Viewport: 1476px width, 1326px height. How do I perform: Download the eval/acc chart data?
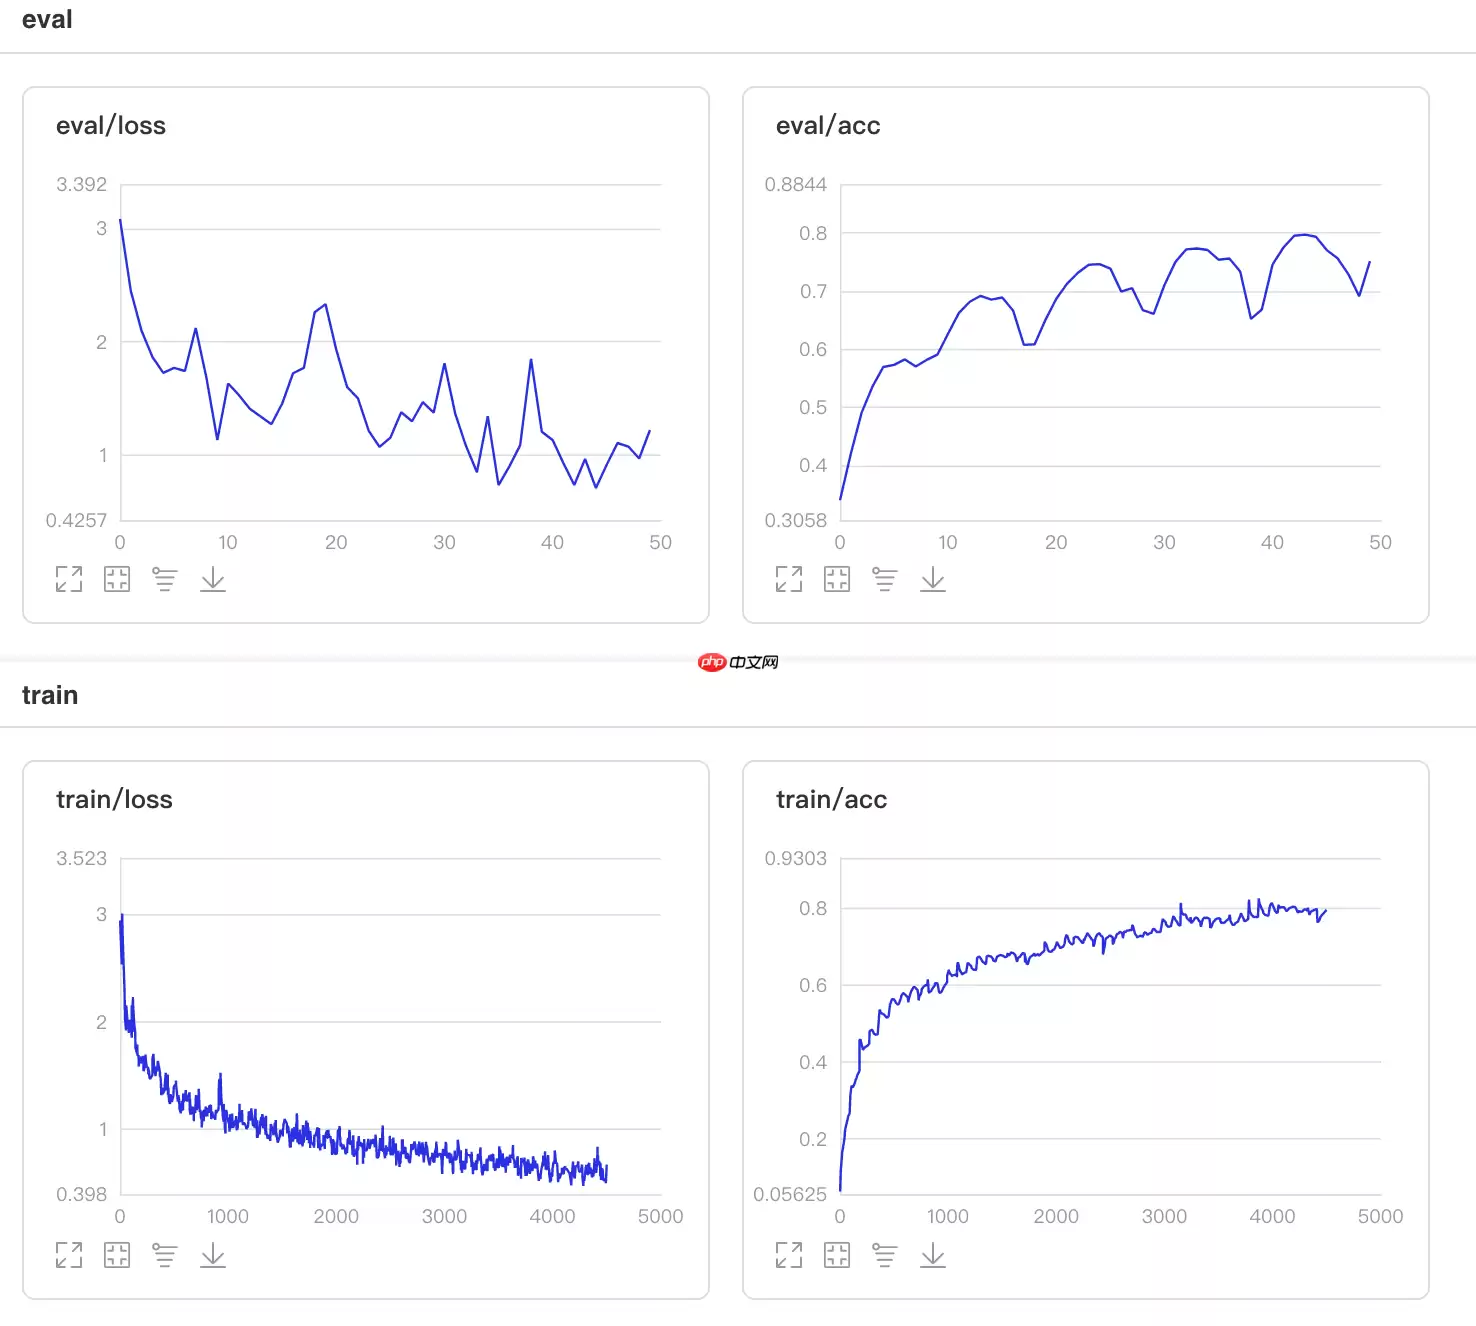pos(933,579)
